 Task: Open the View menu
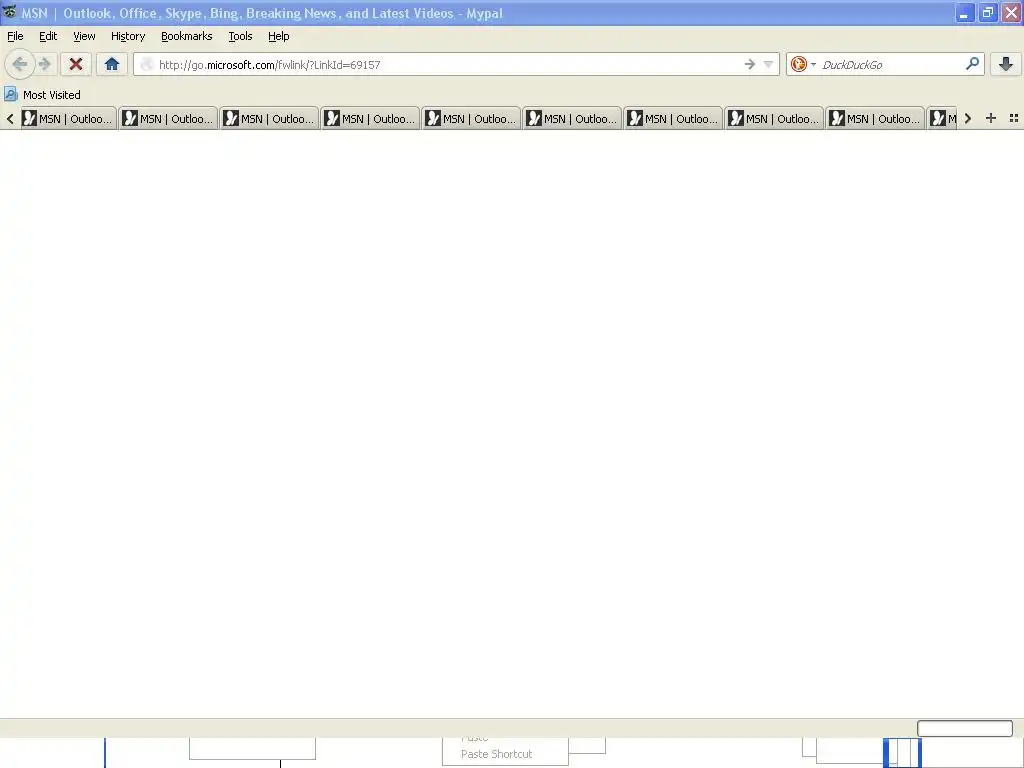[x=84, y=37]
